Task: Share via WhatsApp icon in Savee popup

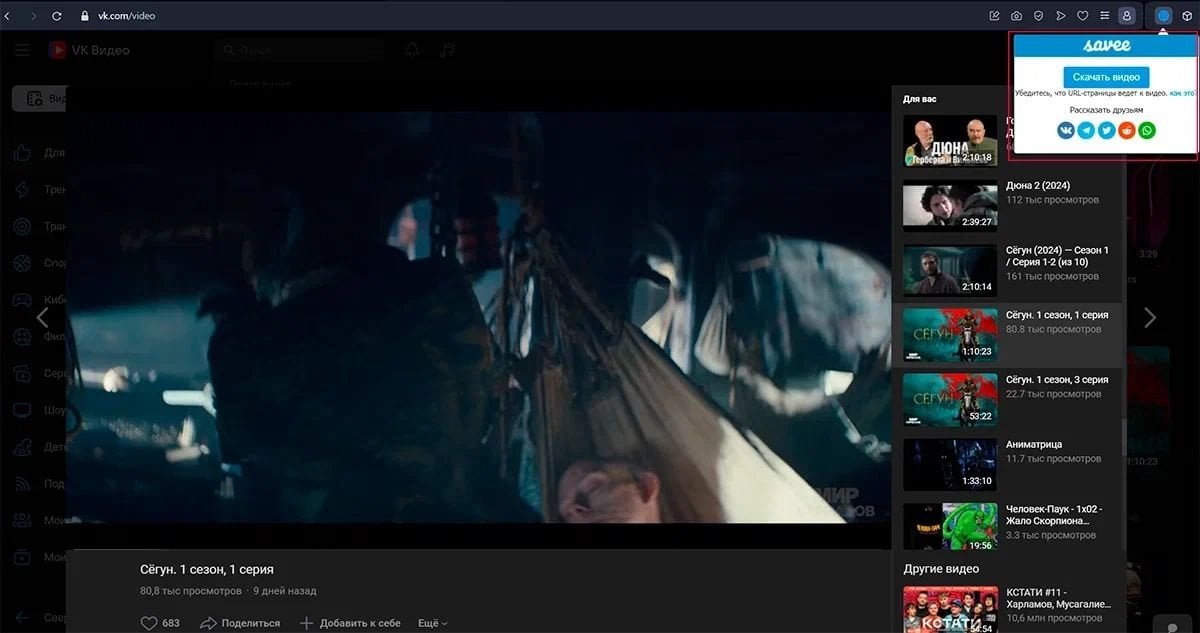Action: pos(1146,130)
